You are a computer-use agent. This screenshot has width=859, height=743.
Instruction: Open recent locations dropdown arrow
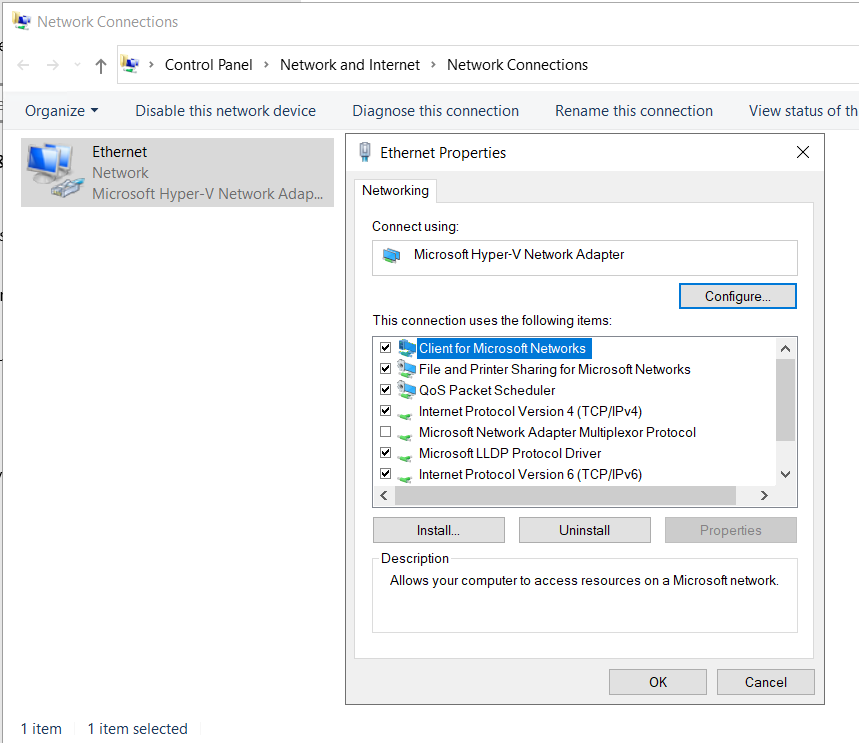pyautogui.click(x=77, y=65)
